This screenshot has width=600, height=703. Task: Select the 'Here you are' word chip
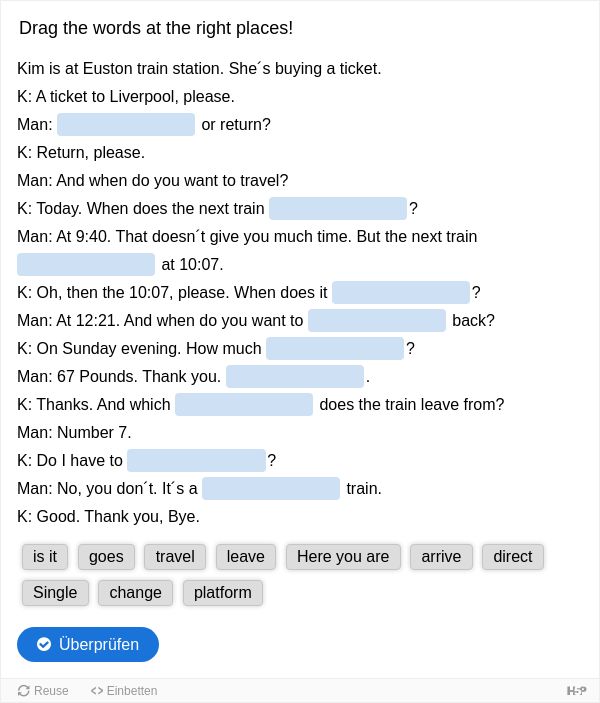tap(343, 557)
